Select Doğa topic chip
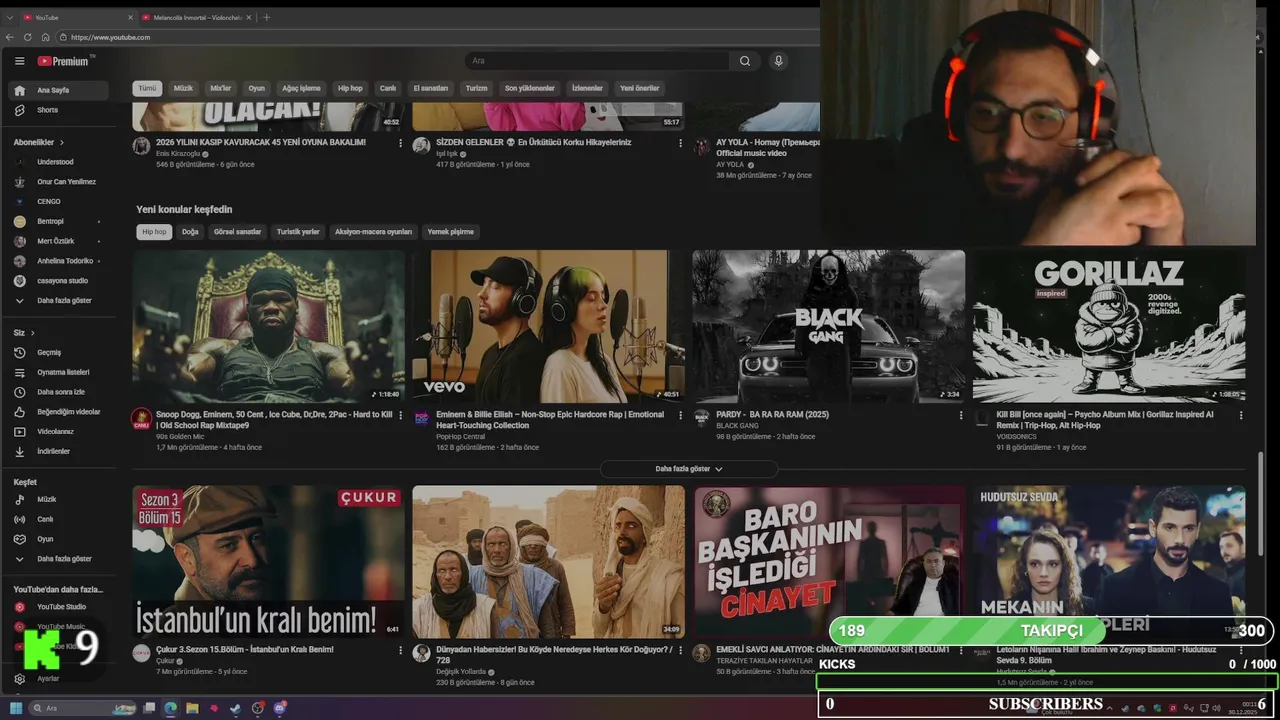Viewport: 1280px width, 720px height. 190,232
